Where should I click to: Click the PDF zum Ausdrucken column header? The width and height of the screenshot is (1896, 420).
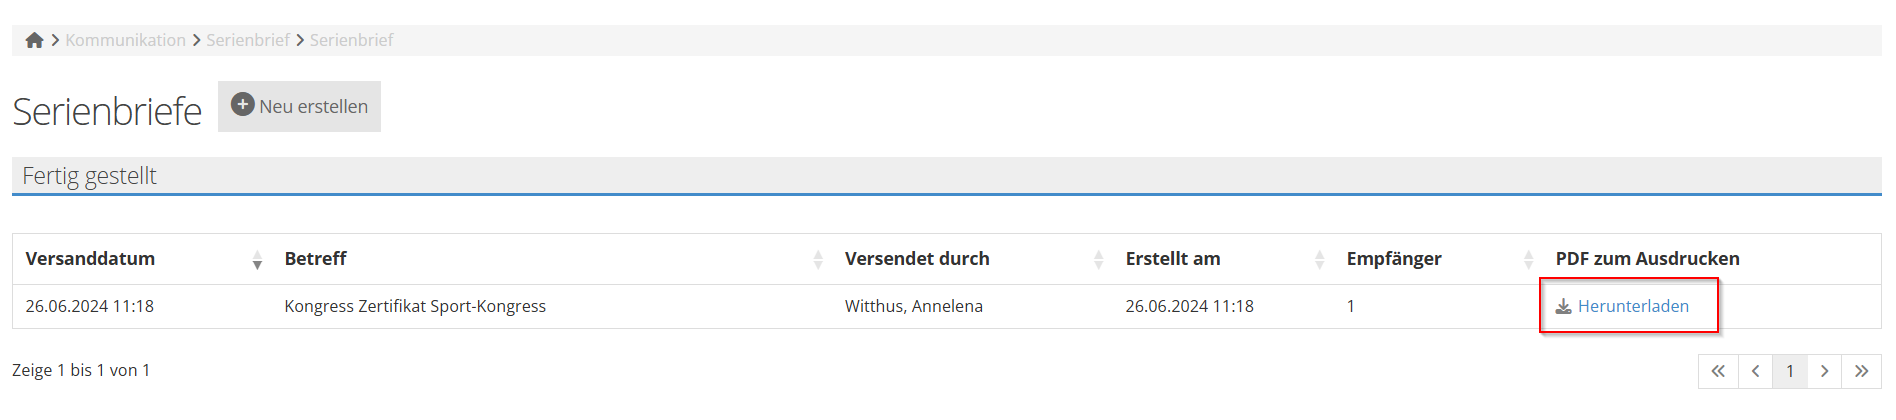[x=1647, y=259]
